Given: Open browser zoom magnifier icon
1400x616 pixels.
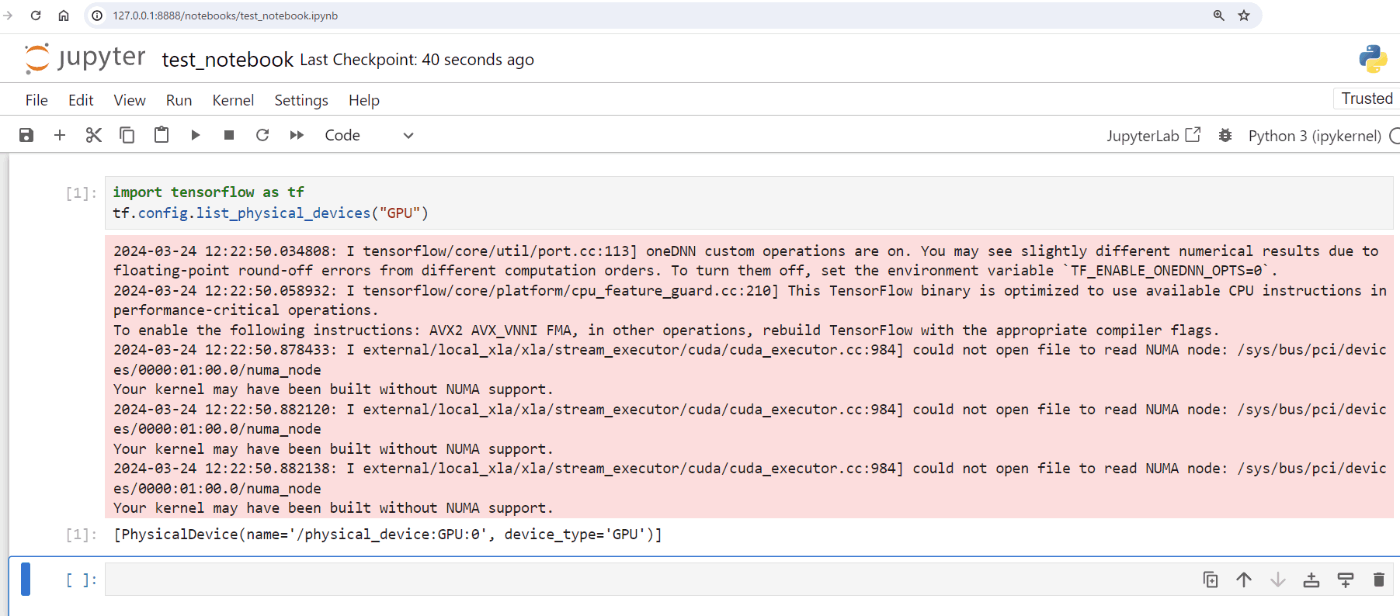Looking at the screenshot, I should point(1218,15).
